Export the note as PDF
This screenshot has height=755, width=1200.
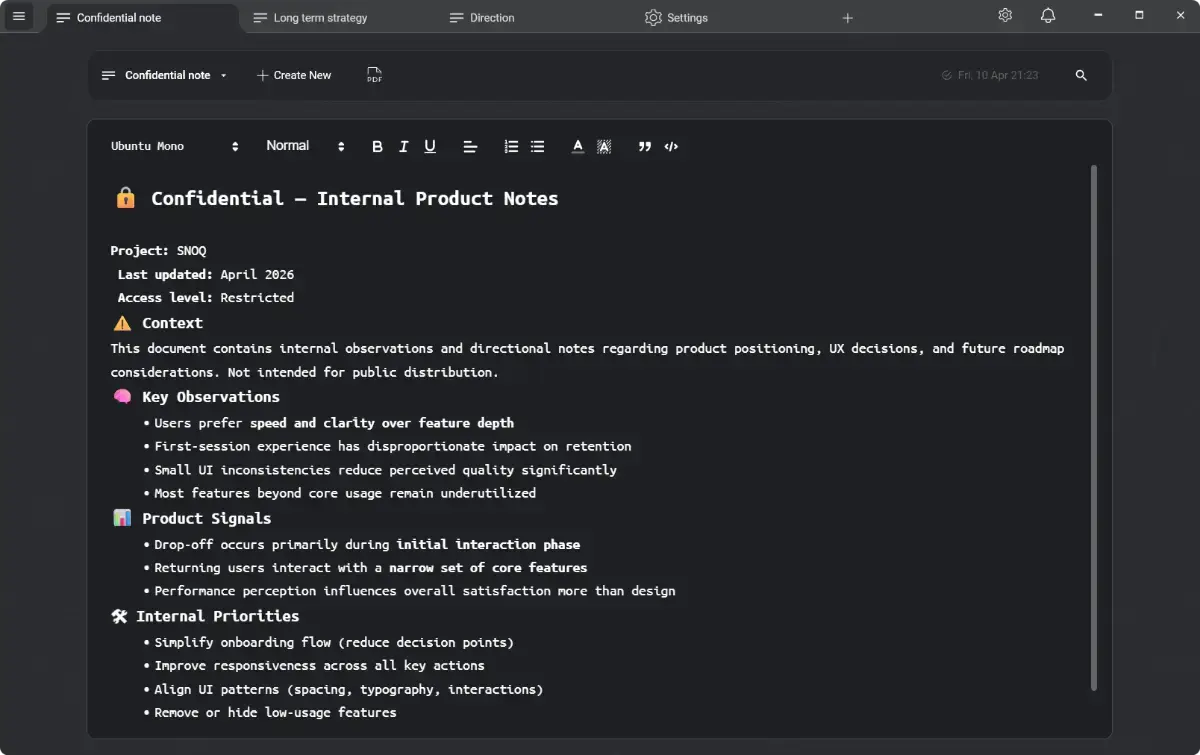click(x=374, y=75)
